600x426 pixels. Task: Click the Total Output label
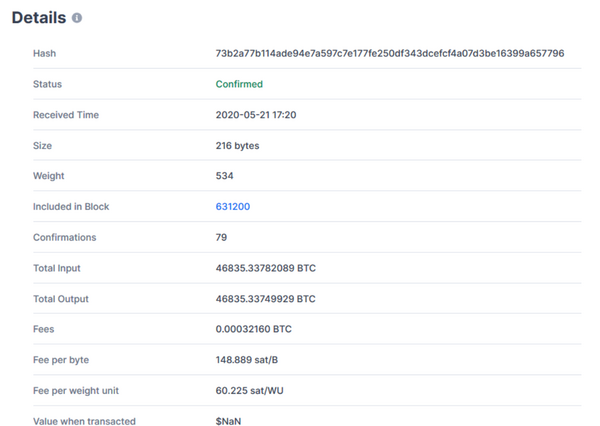pos(60,299)
